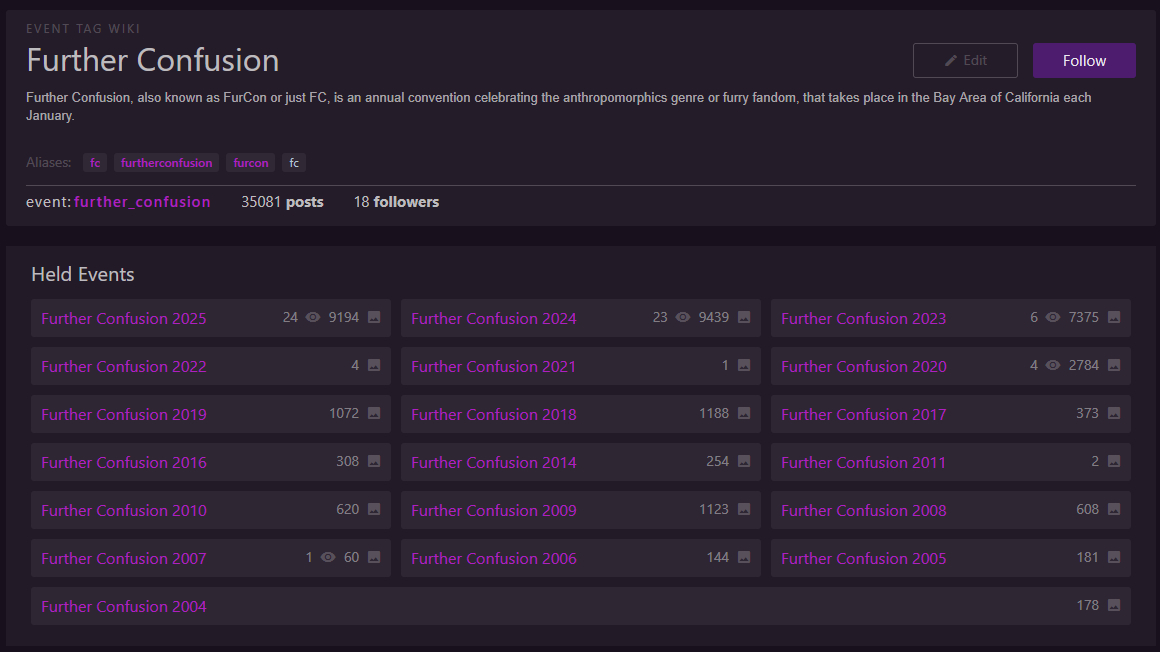
Task: Select the furtherconfusion alias tag
Action: point(167,163)
